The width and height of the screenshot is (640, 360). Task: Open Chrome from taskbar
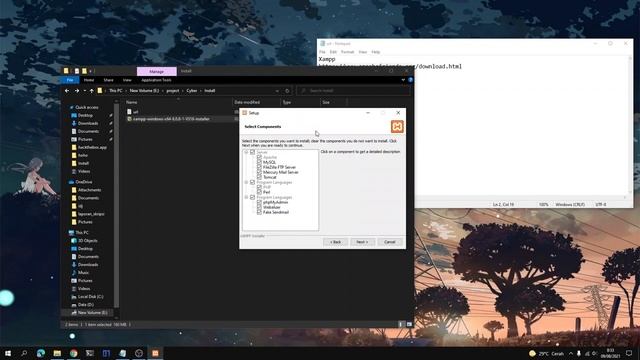pyautogui.click(x=73, y=353)
